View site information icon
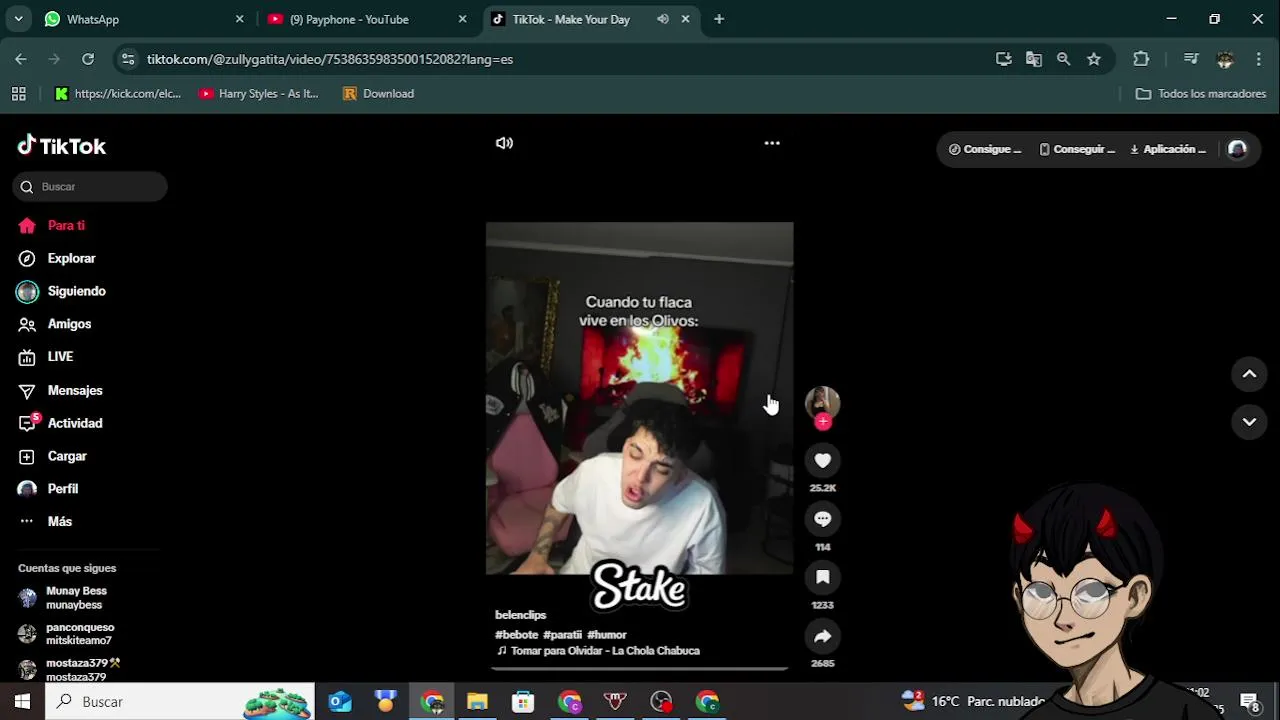1280x720 pixels. [x=128, y=59]
